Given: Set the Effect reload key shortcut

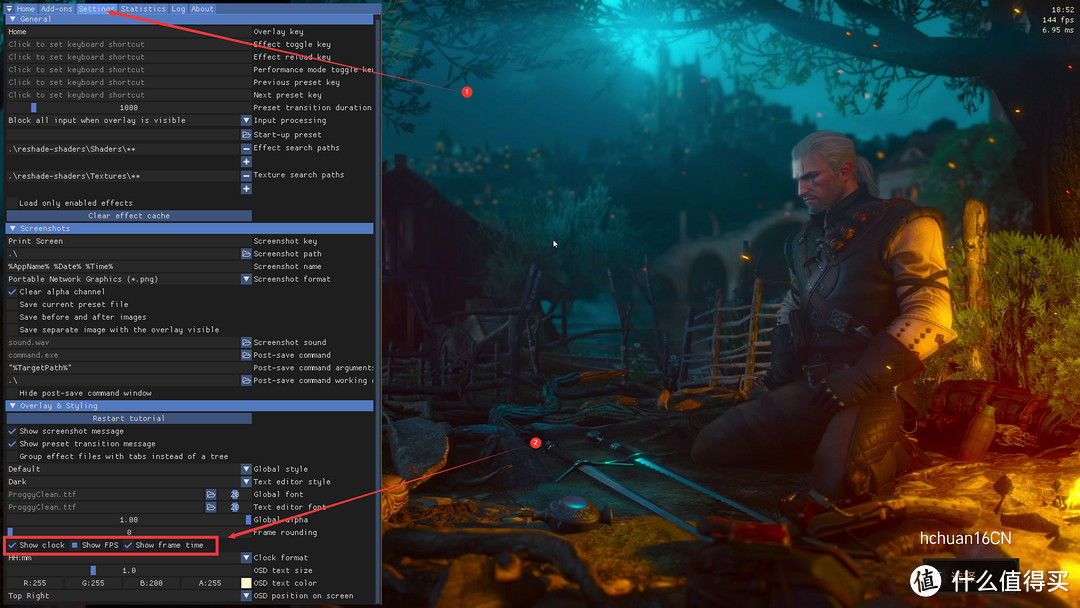Looking at the screenshot, I should (x=129, y=57).
